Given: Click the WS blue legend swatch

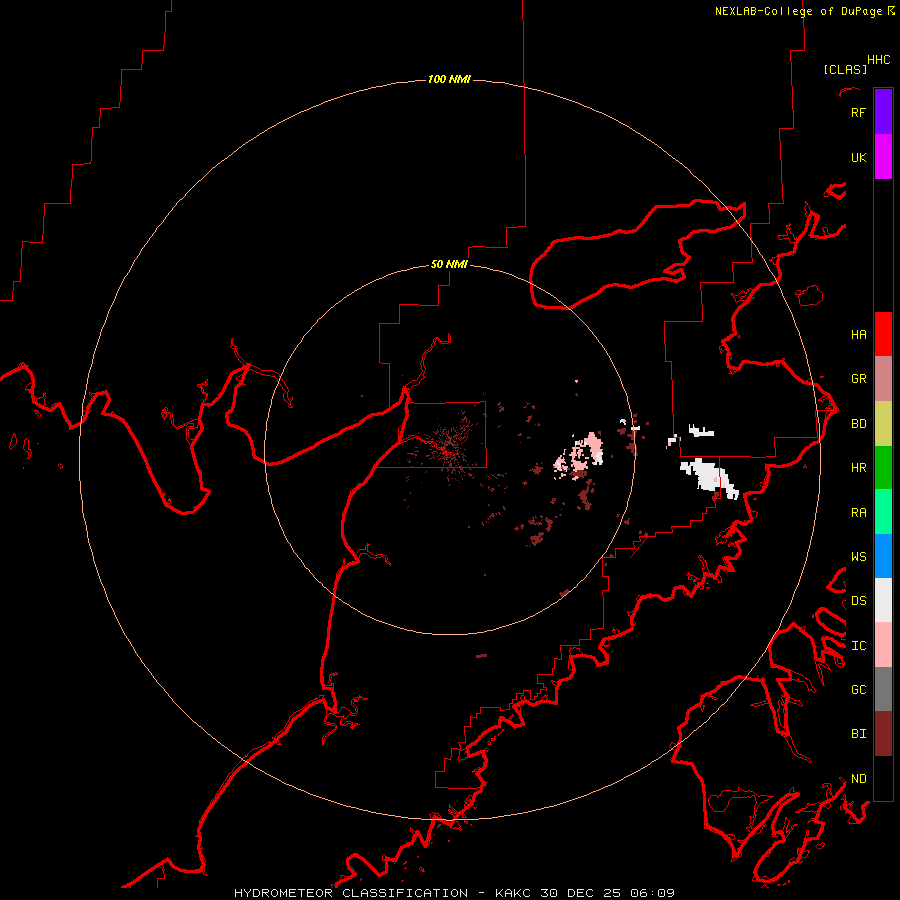Looking at the screenshot, I should click(883, 556).
